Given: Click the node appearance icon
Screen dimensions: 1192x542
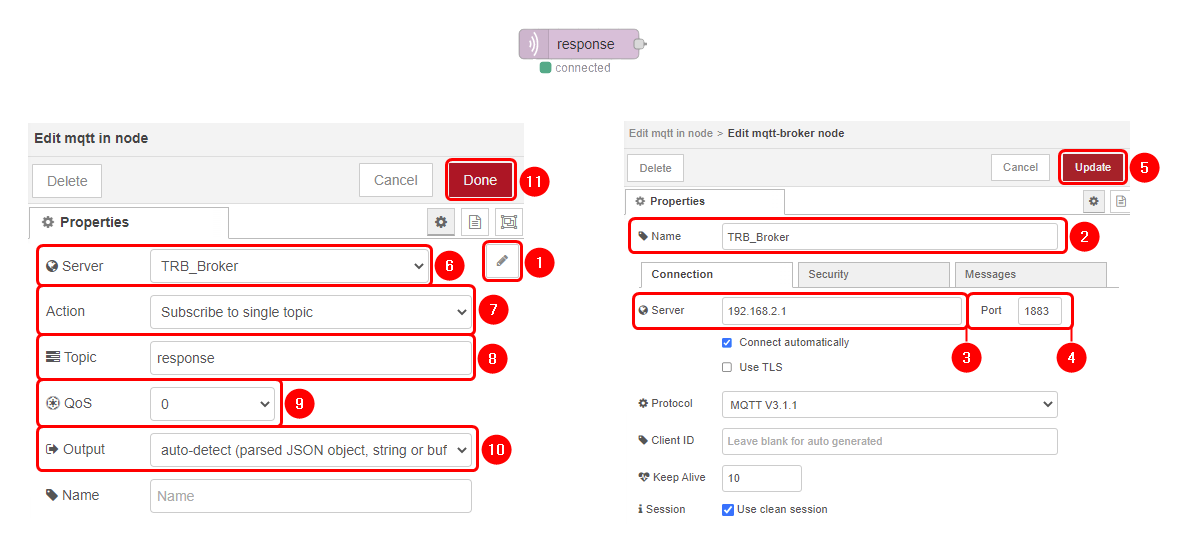Looking at the screenshot, I should (509, 222).
